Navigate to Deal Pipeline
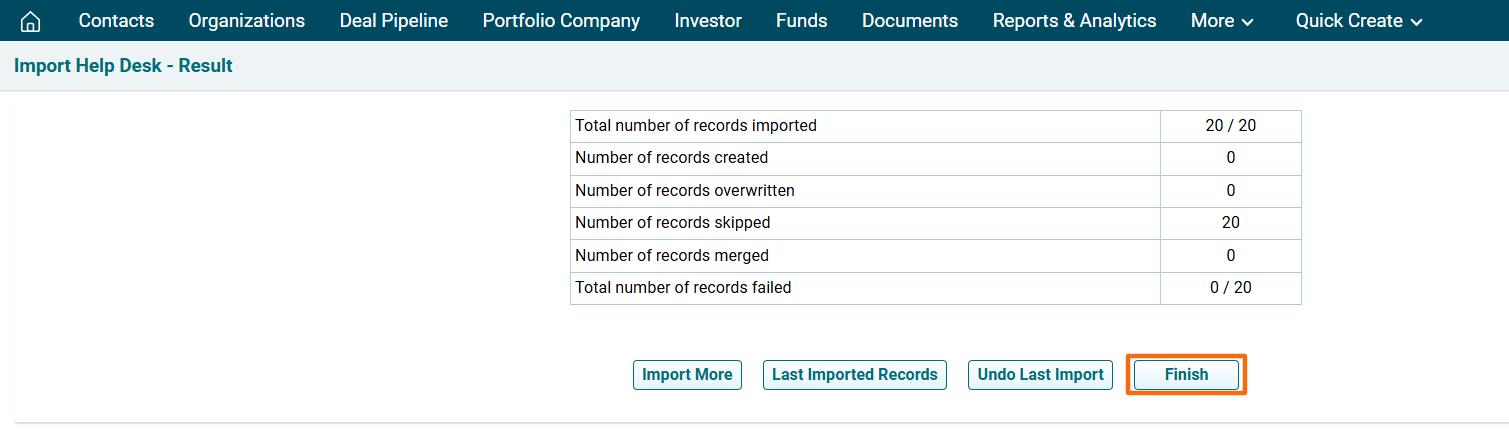 point(394,21)
